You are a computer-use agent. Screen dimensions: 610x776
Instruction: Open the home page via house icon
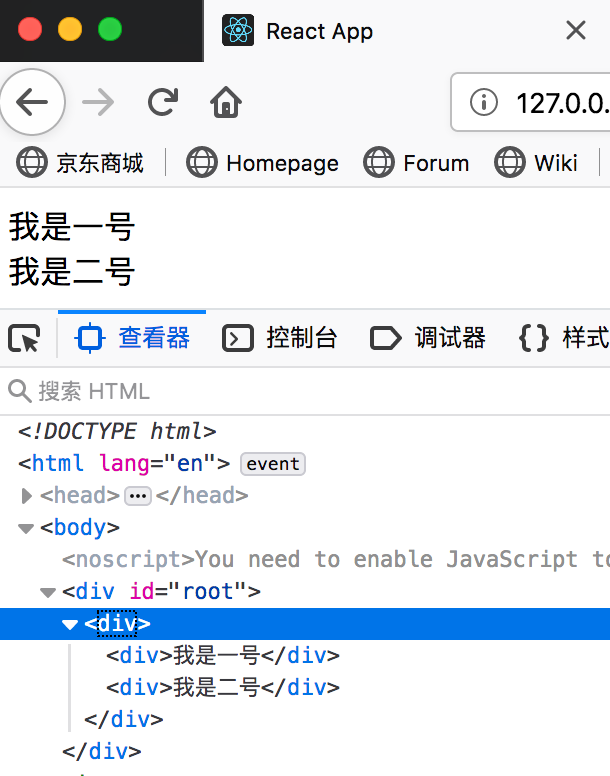(226, 102)
